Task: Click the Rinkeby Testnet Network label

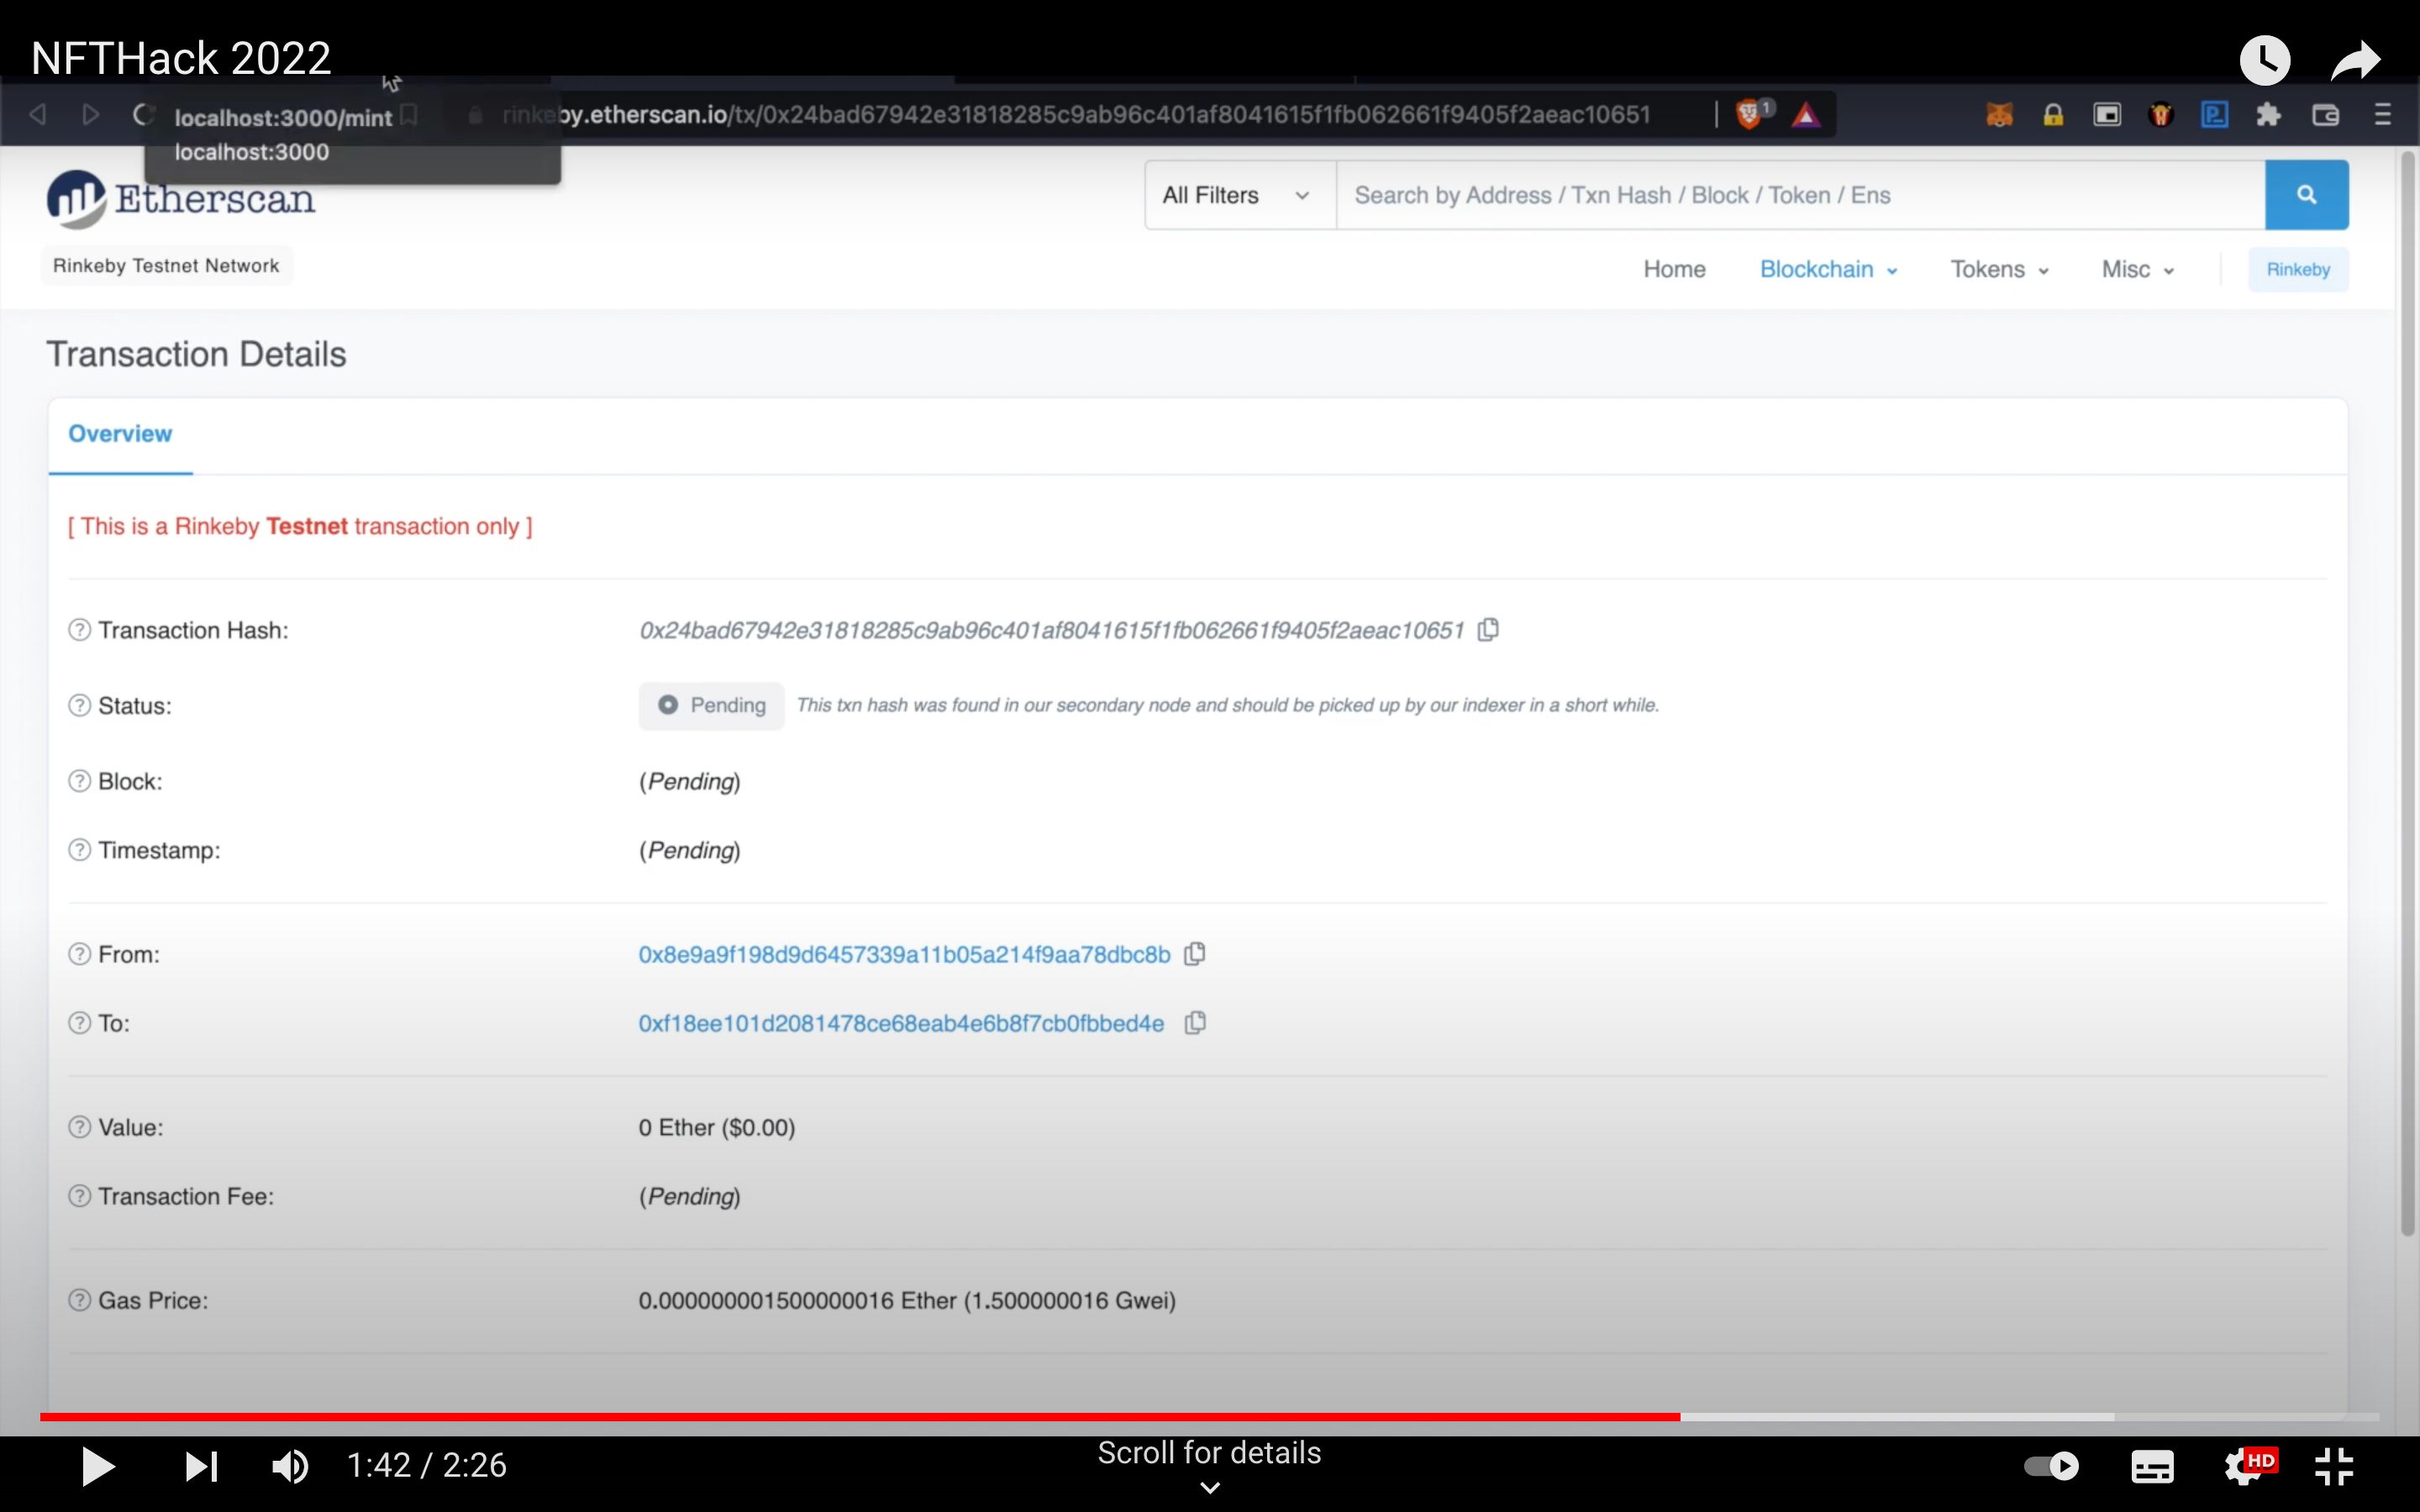Action: click(x=166, y=266)
